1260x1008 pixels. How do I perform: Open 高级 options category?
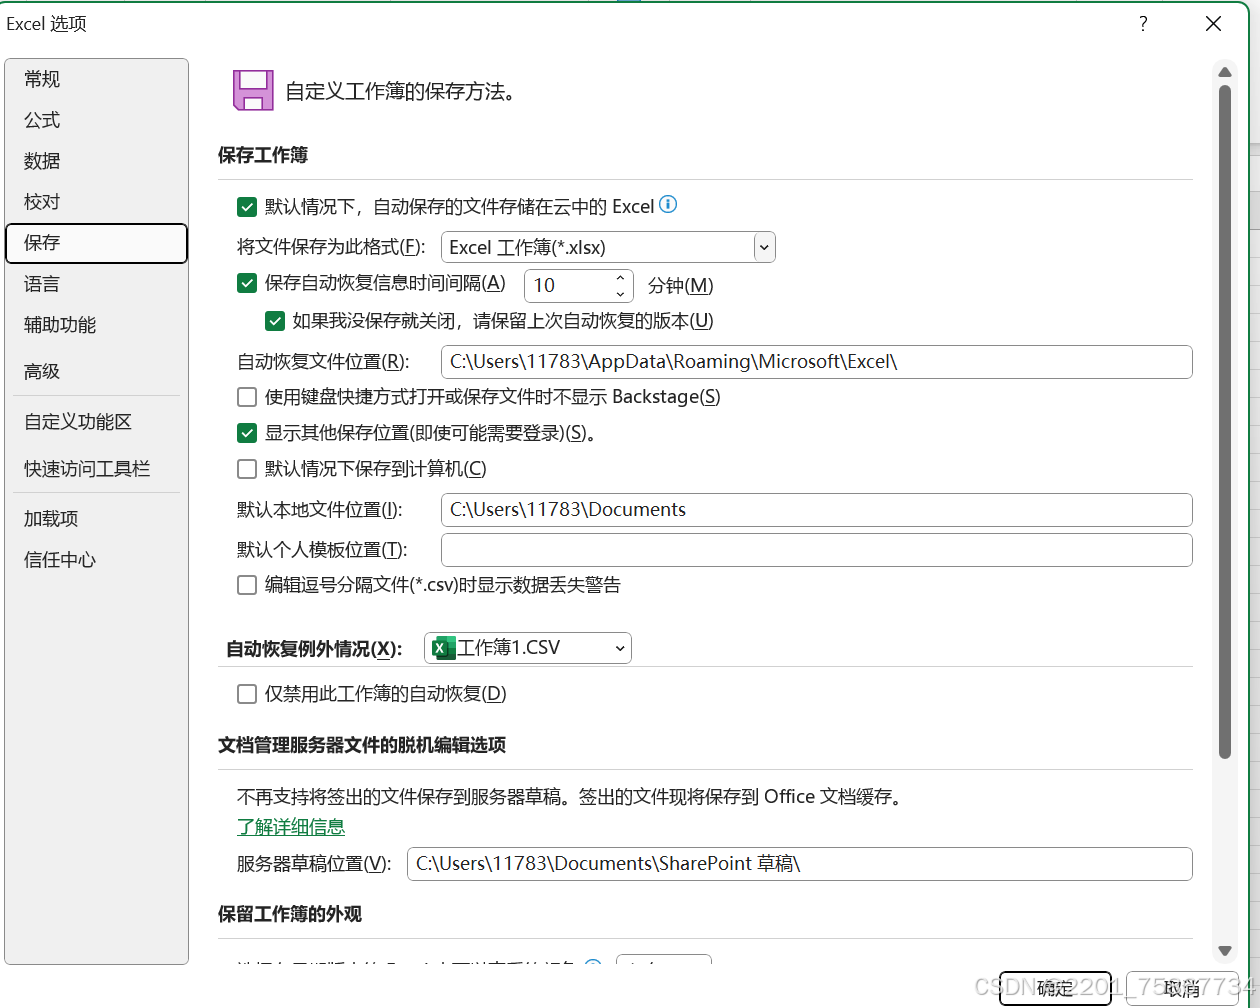pos(96,371)
